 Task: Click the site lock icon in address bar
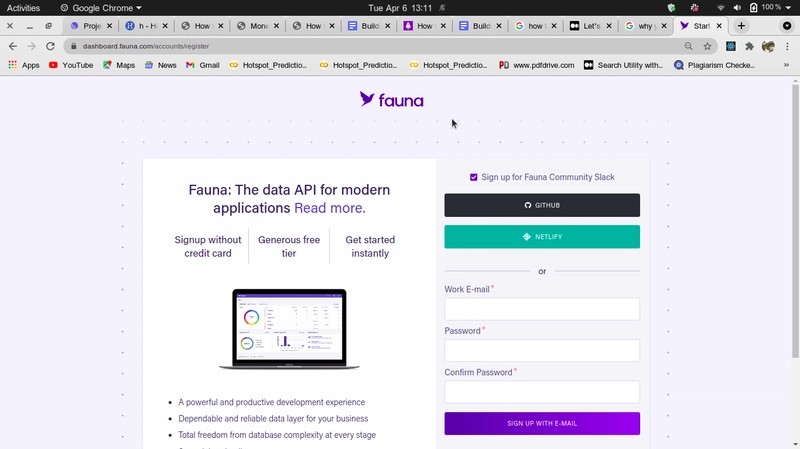(x=73, y=46)
